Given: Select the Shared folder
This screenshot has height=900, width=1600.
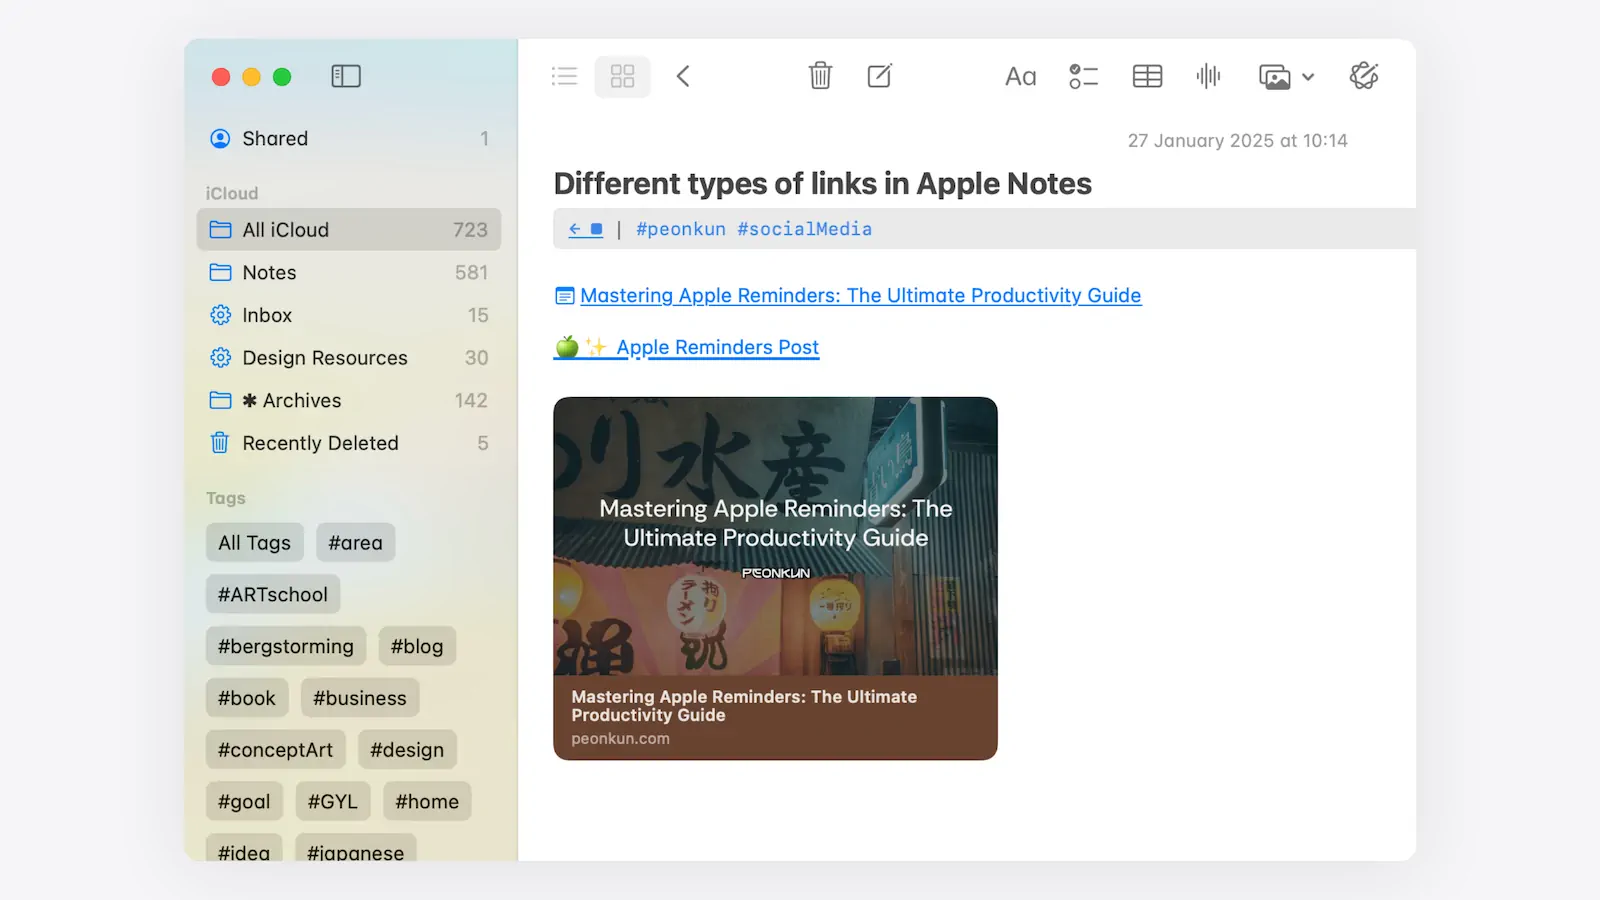Looking at the screenshot, I should 275,139.
